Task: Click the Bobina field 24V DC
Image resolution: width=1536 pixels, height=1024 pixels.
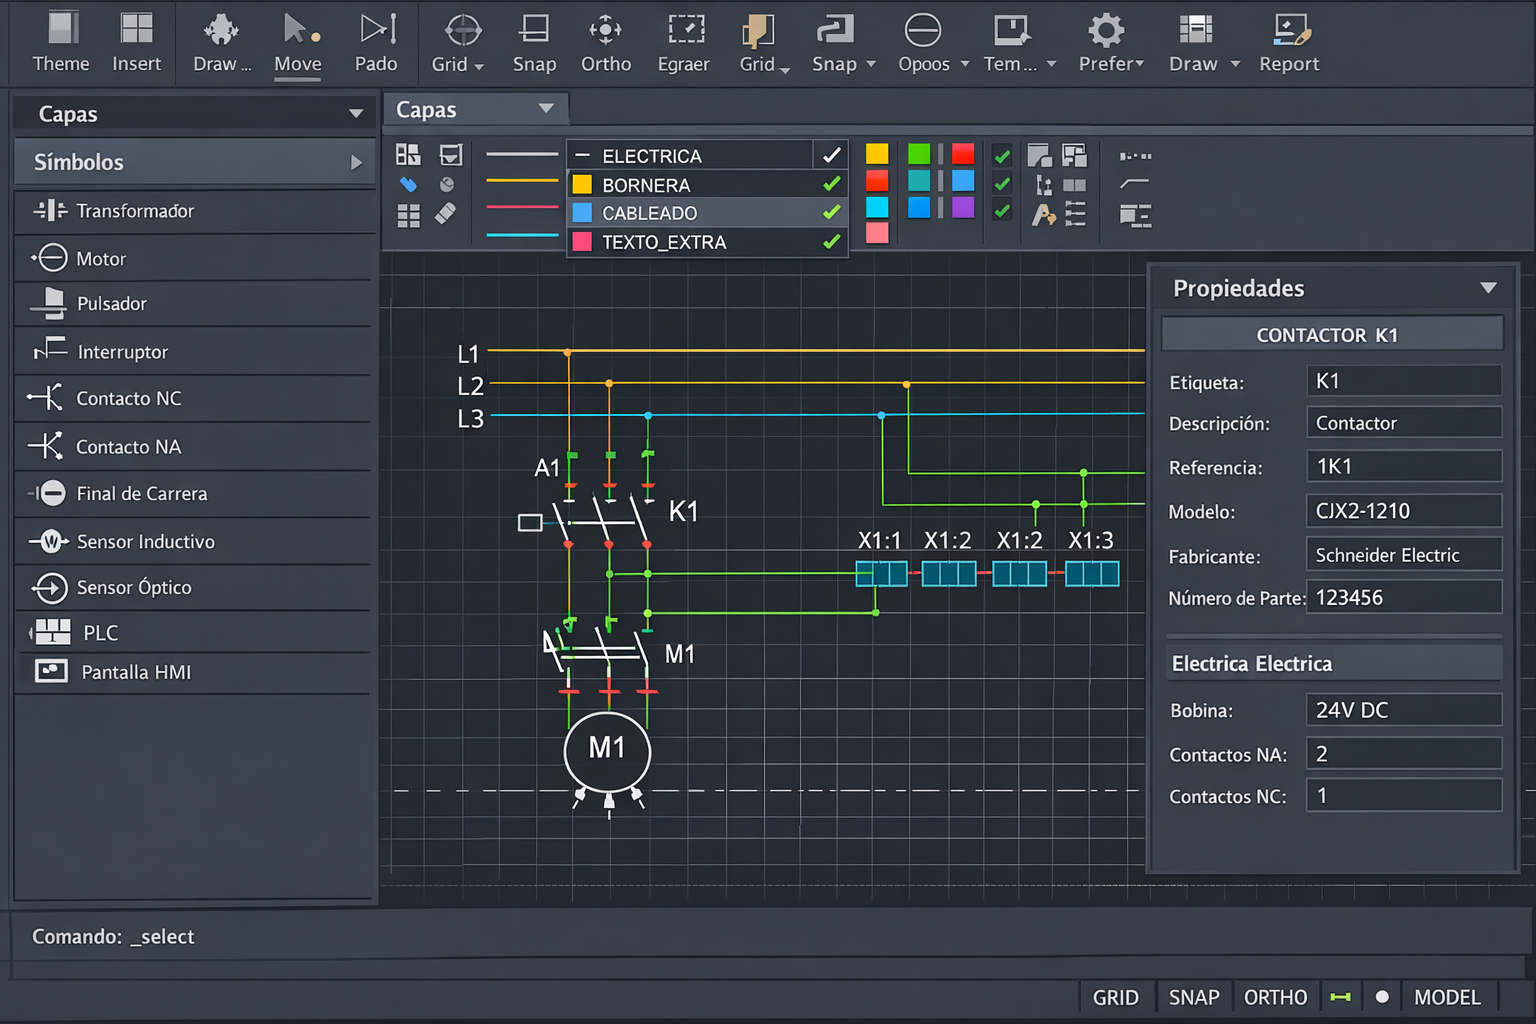Action: pos(1404,710)
